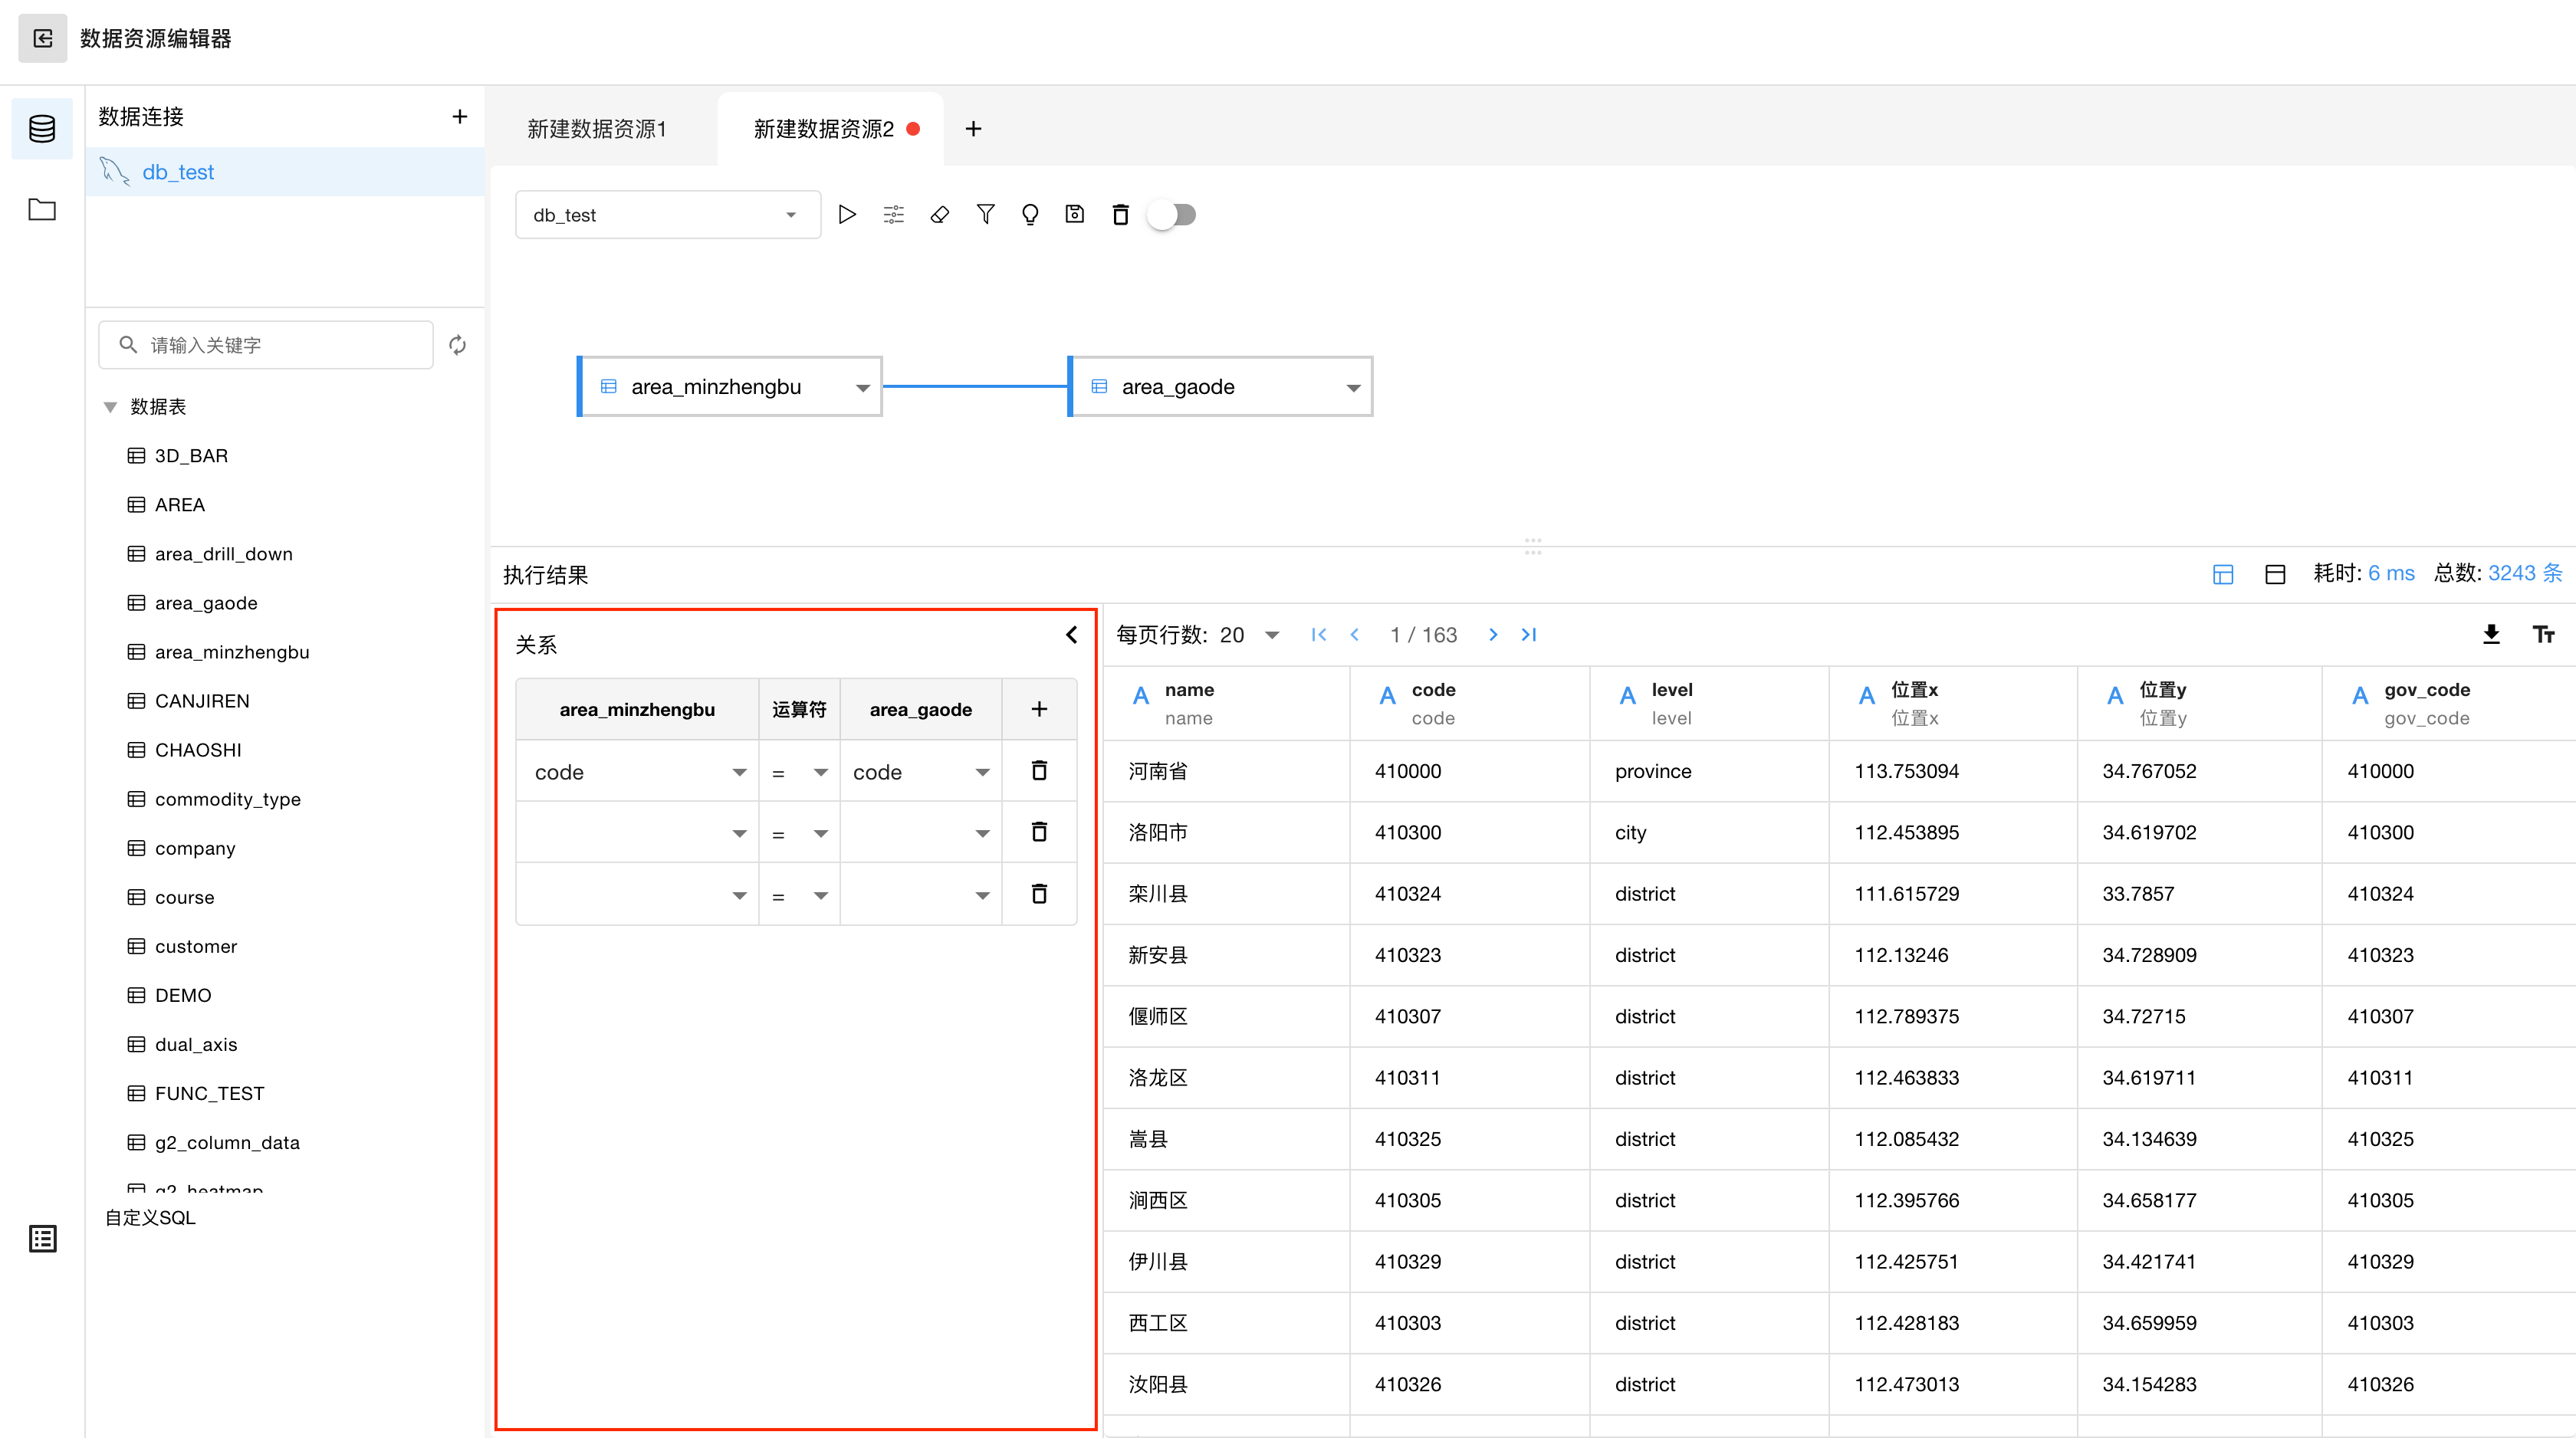Click cell value 410300 in code column
Viewport: 2576px width, 1438px height.
tap(1408, 832)
